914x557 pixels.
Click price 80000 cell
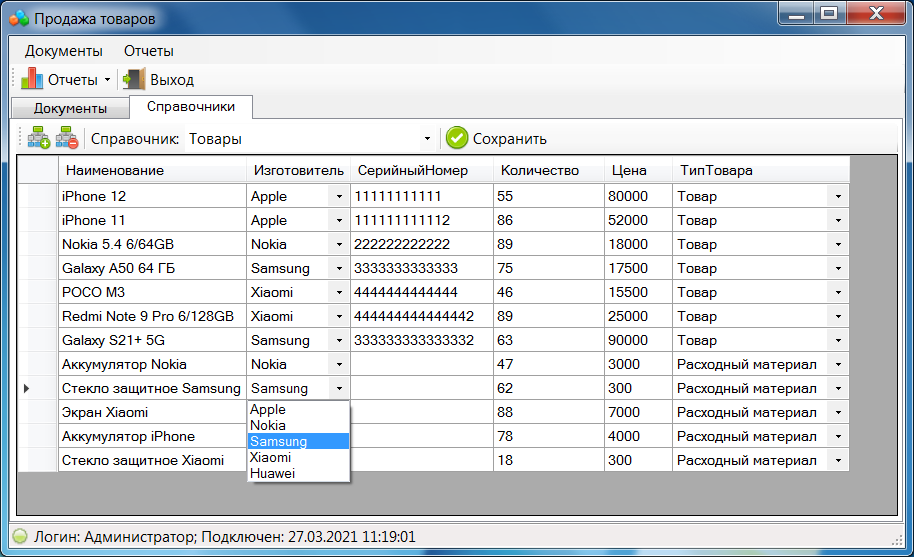tap(638, 196)
